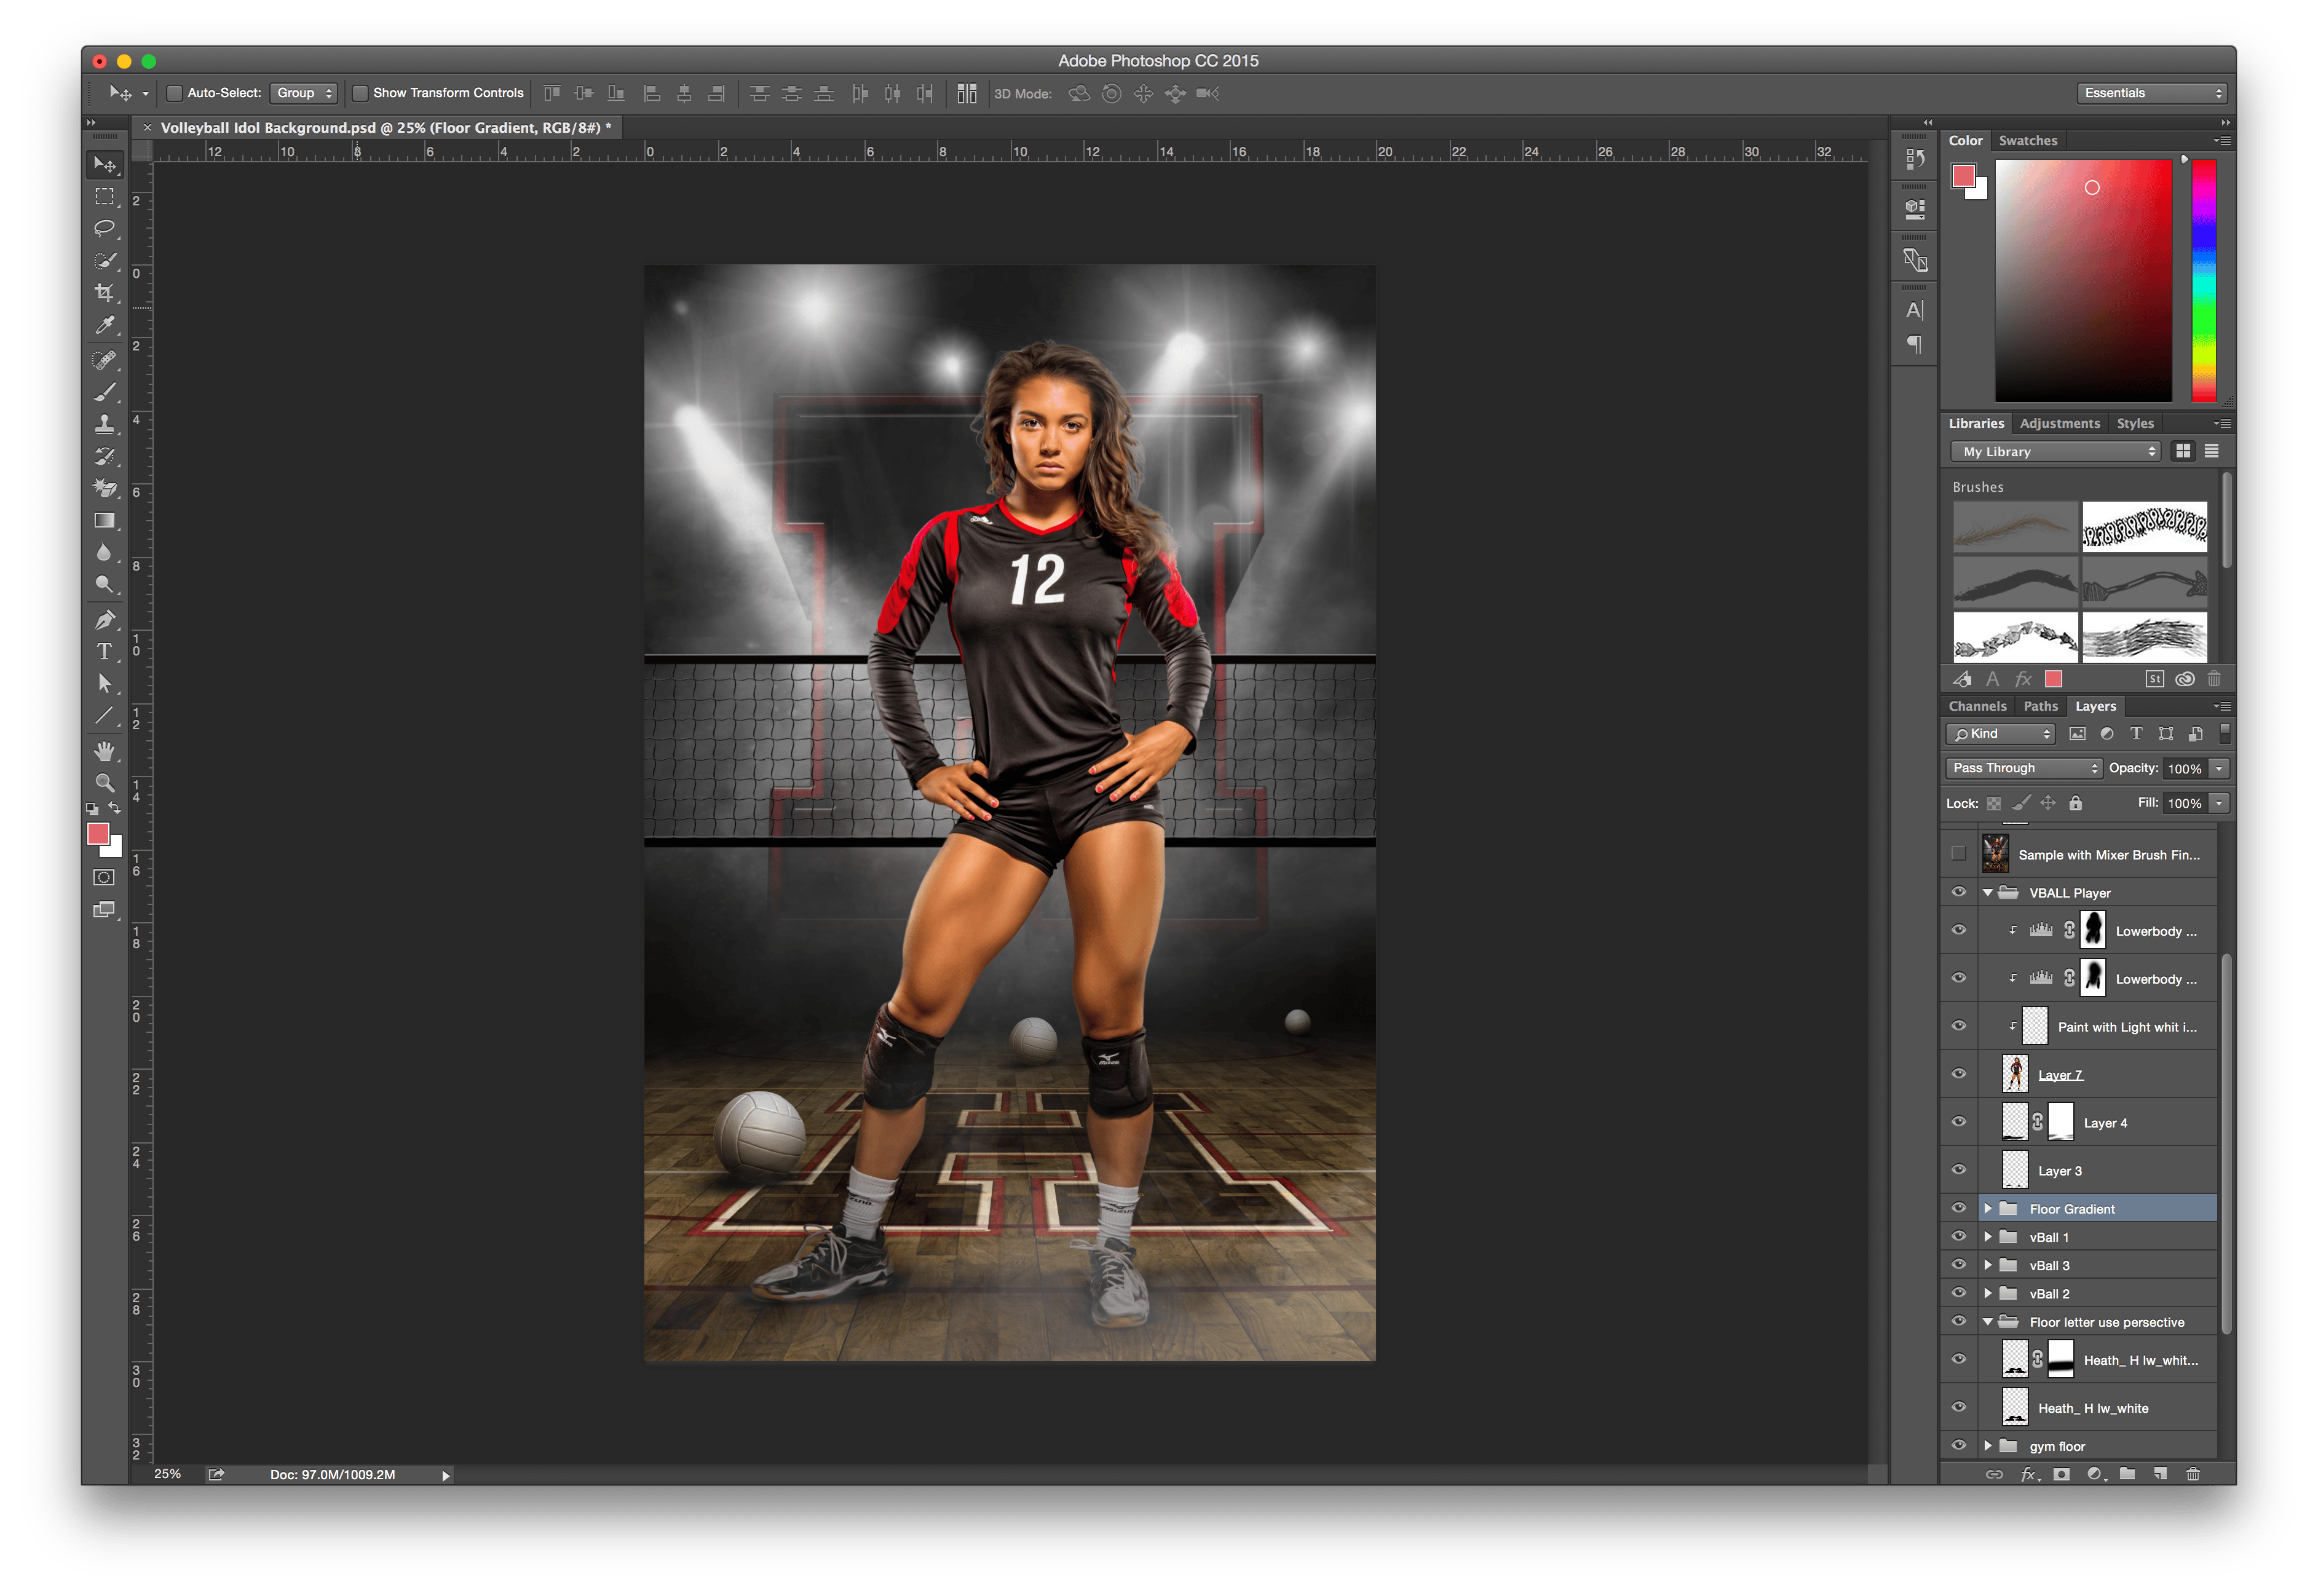The height and width of the screenshot is (1596, 2318).
Task: Hide the Layer 7 layer
Action: (x=1958, y=1074)
